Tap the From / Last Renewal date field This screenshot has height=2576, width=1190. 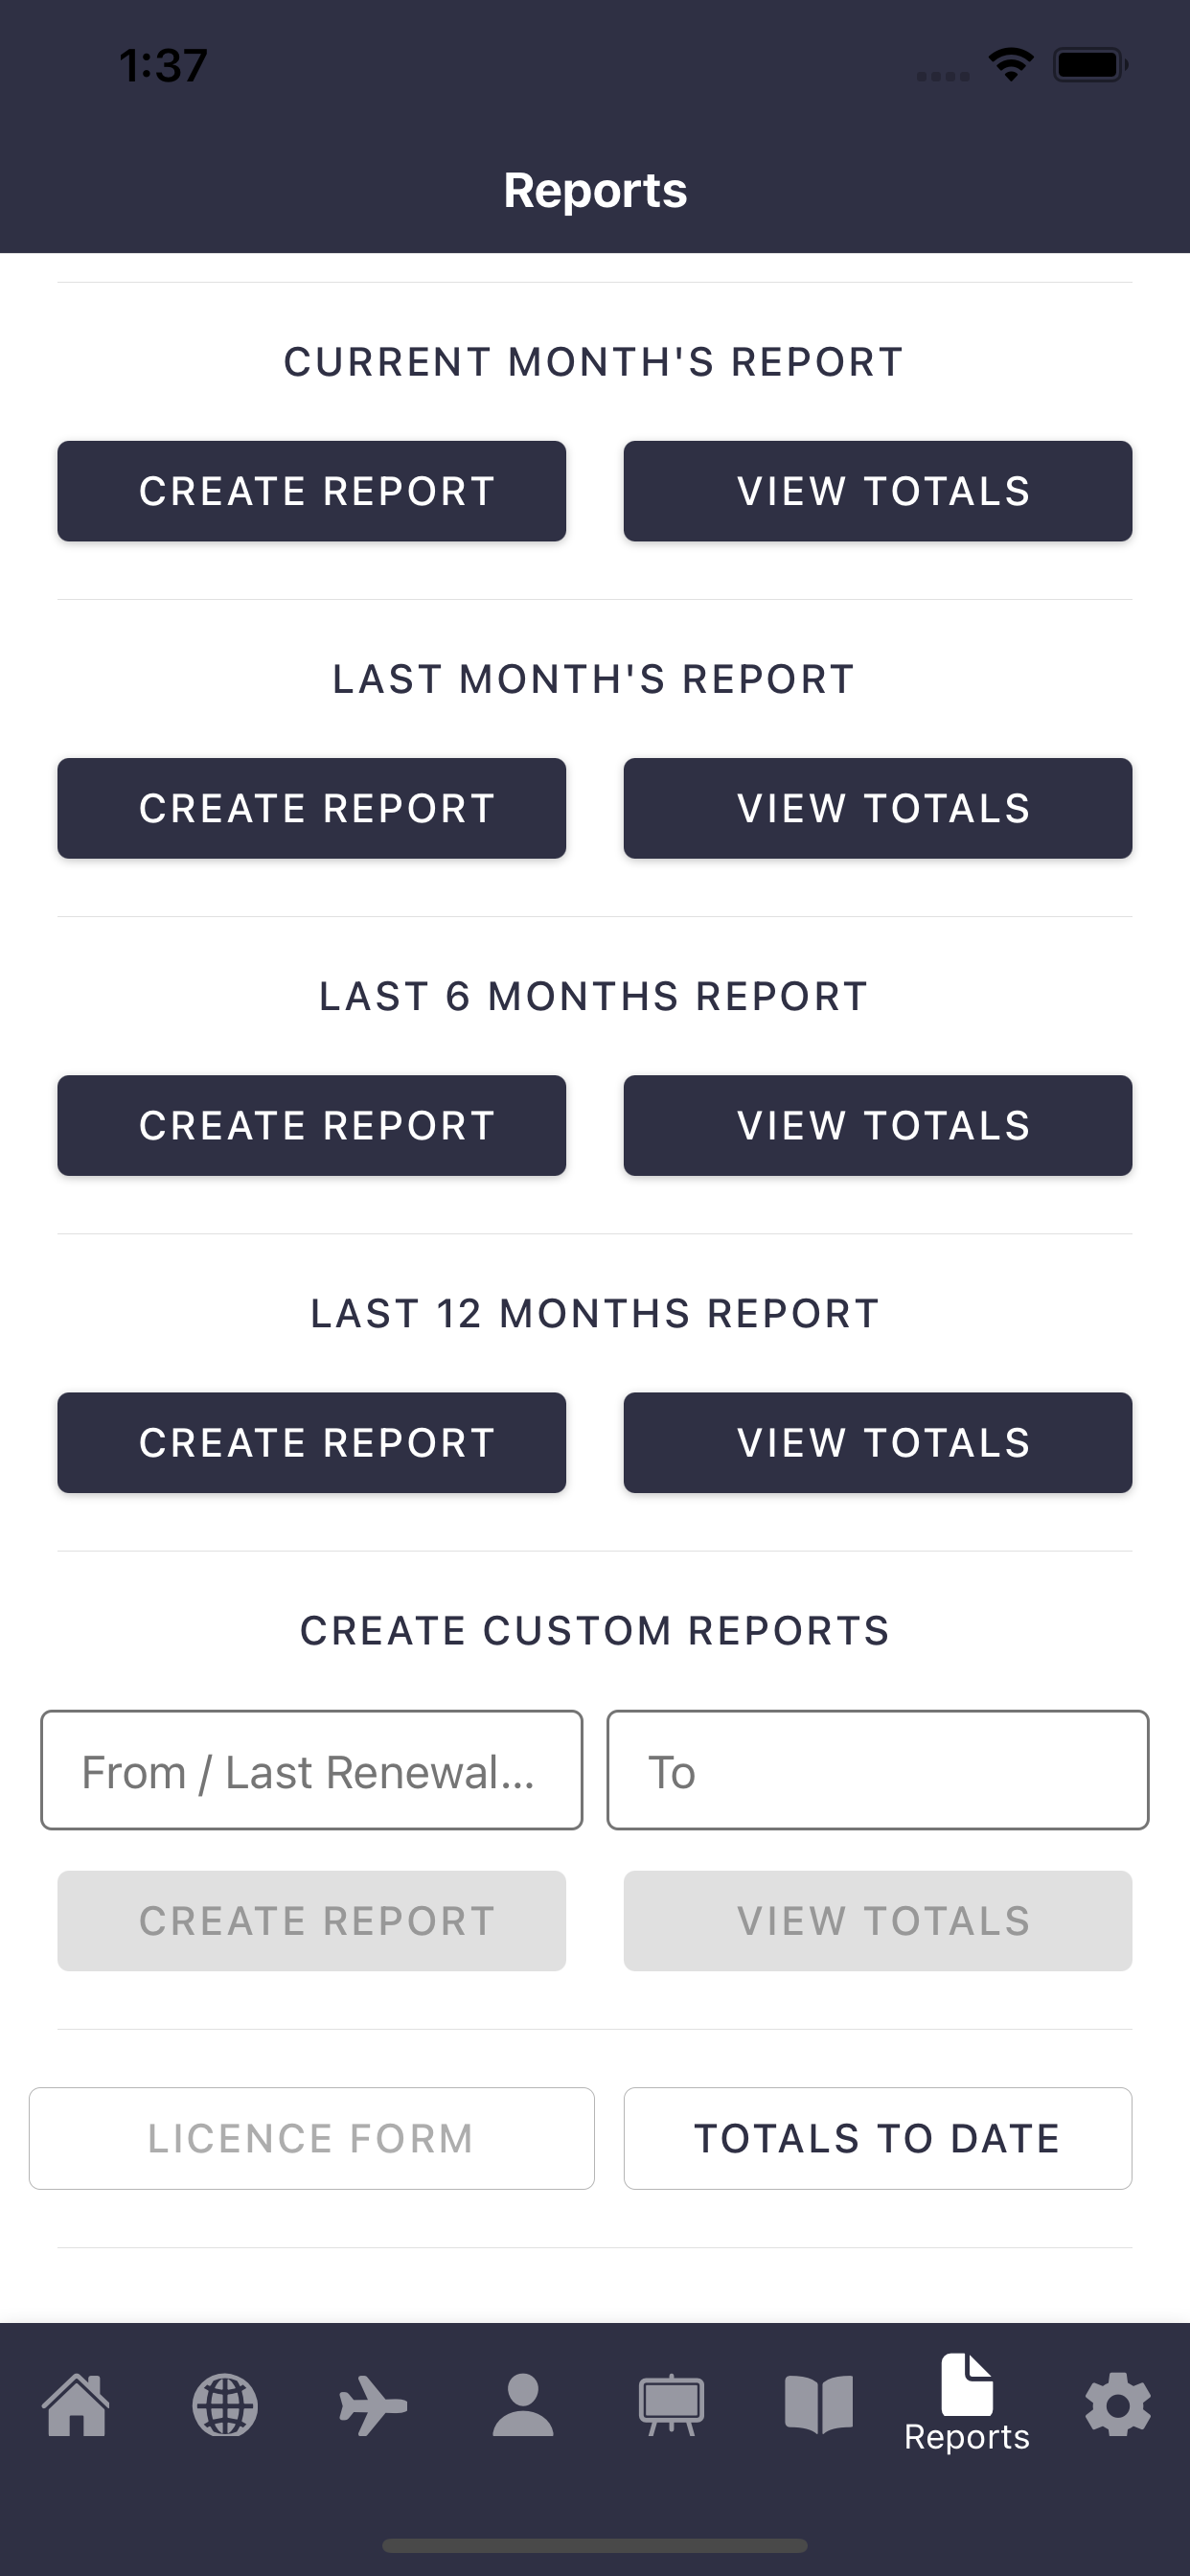tap(312, 1770)
